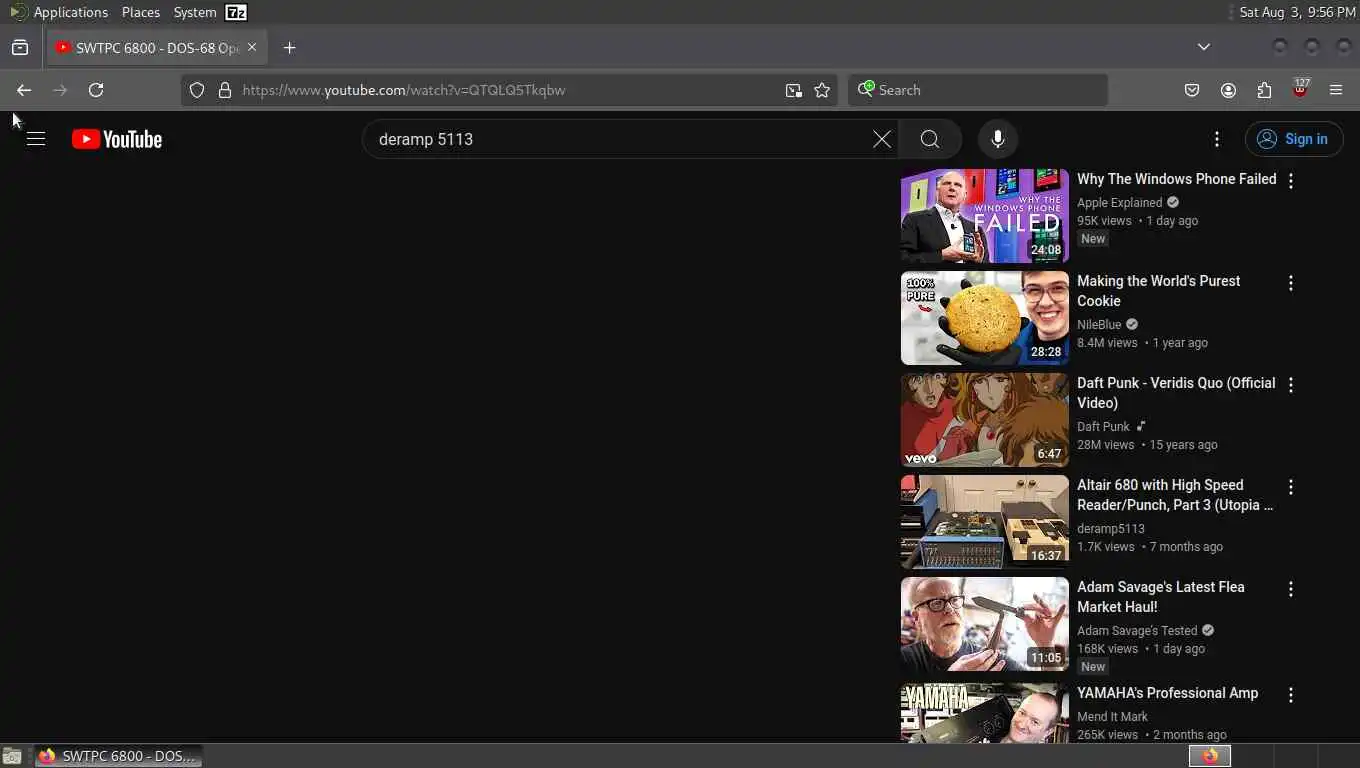
Task: Save page to Pocket
Action: pos(1192,90)
